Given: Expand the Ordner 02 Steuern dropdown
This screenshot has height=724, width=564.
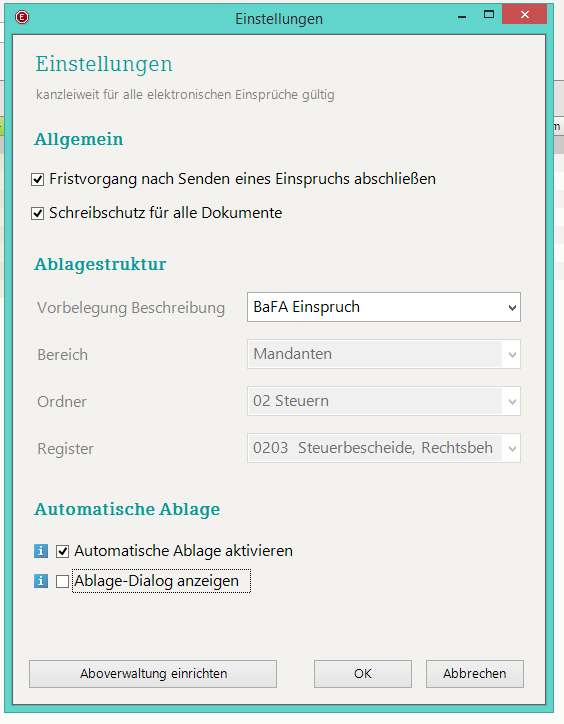Looking at the screenshot, I should (x=384, y=401).
